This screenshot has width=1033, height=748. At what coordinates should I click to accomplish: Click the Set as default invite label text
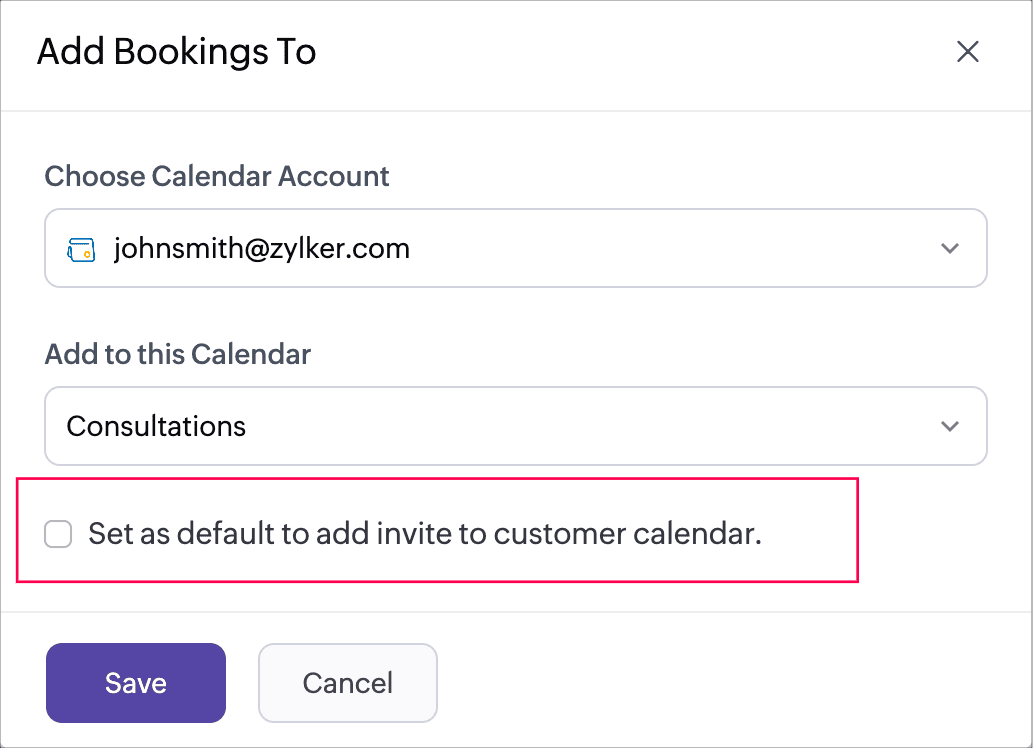coord(425,534)
